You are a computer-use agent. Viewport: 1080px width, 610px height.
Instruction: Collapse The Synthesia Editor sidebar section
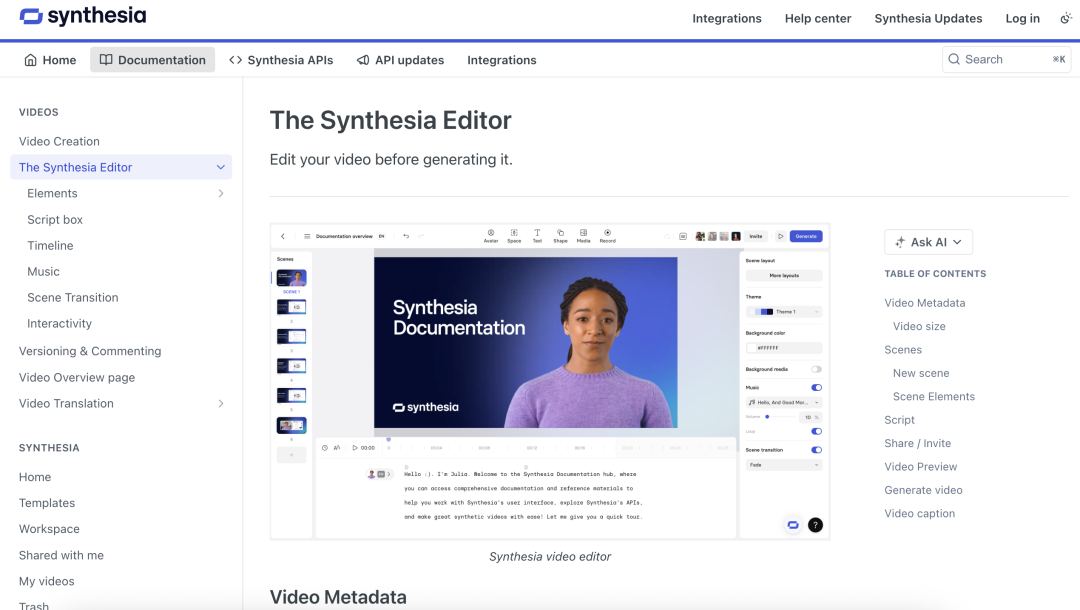[220, 167]
